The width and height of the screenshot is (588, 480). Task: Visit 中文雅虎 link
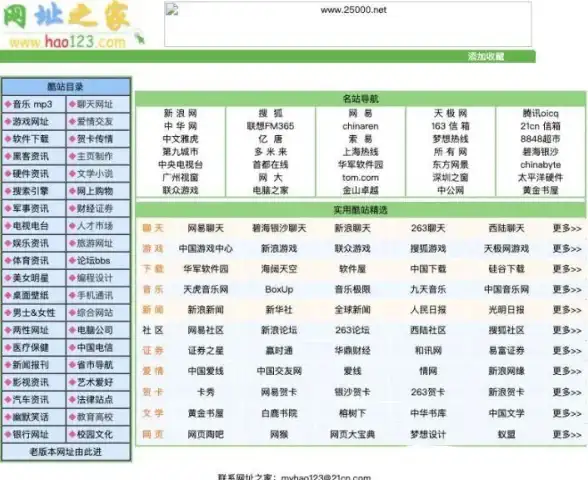[180, 139]
